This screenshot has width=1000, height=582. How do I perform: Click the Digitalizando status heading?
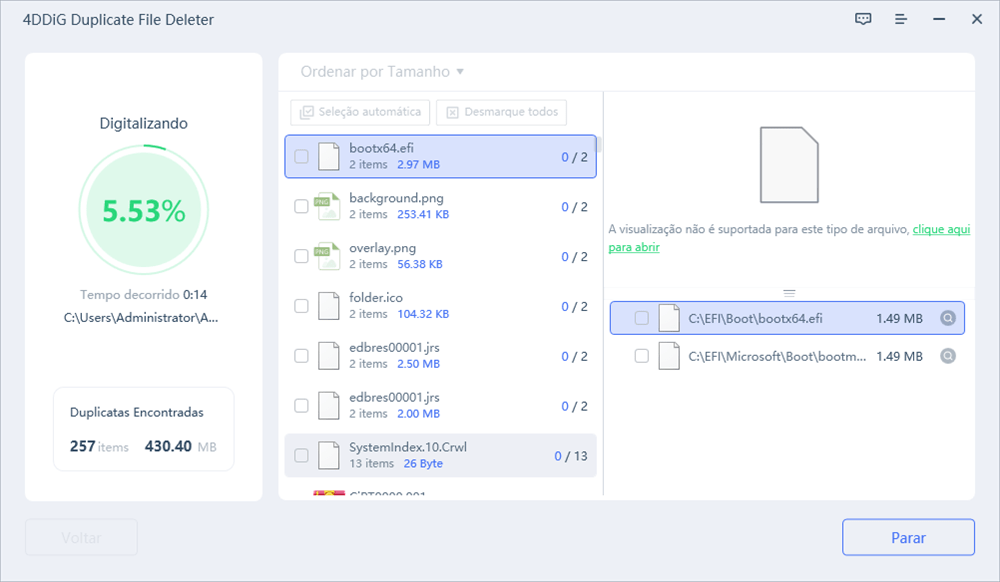(x=143, y=123)
